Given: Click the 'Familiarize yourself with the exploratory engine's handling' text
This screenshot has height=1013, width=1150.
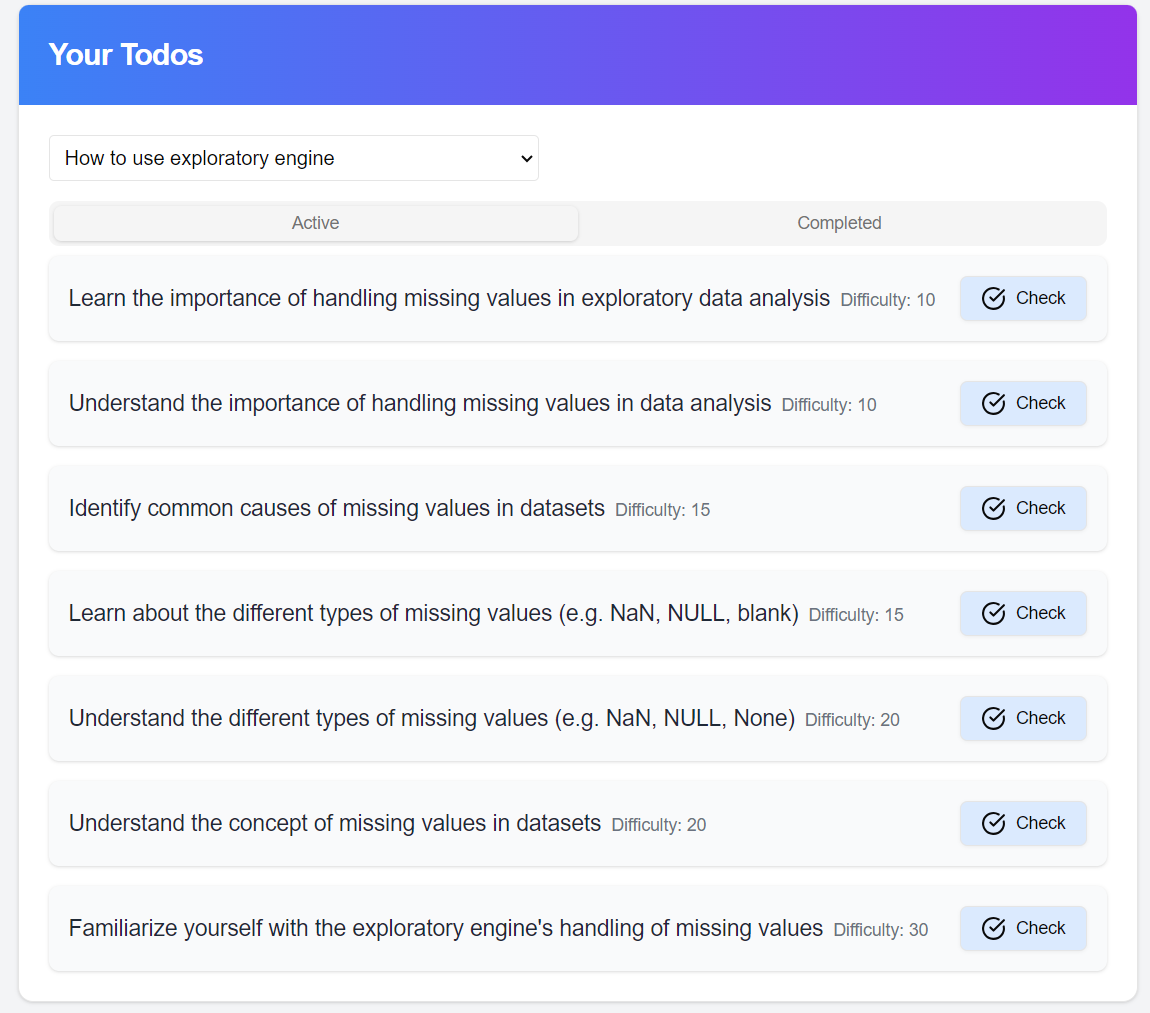Looking at the screenshot, I should pos(446,928).
